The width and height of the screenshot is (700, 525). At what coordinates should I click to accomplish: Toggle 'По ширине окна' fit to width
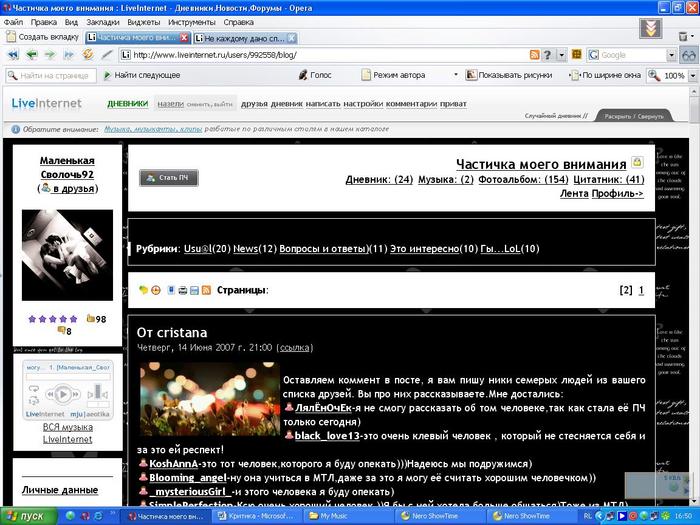tap(606, 75)
